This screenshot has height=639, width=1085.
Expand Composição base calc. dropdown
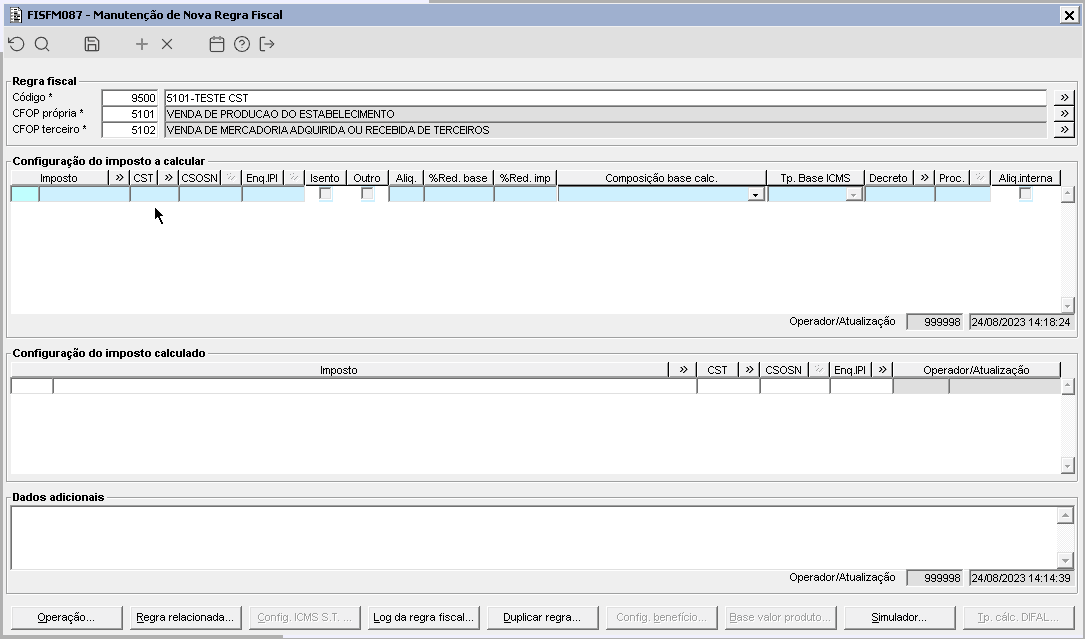tap(756, 195)
